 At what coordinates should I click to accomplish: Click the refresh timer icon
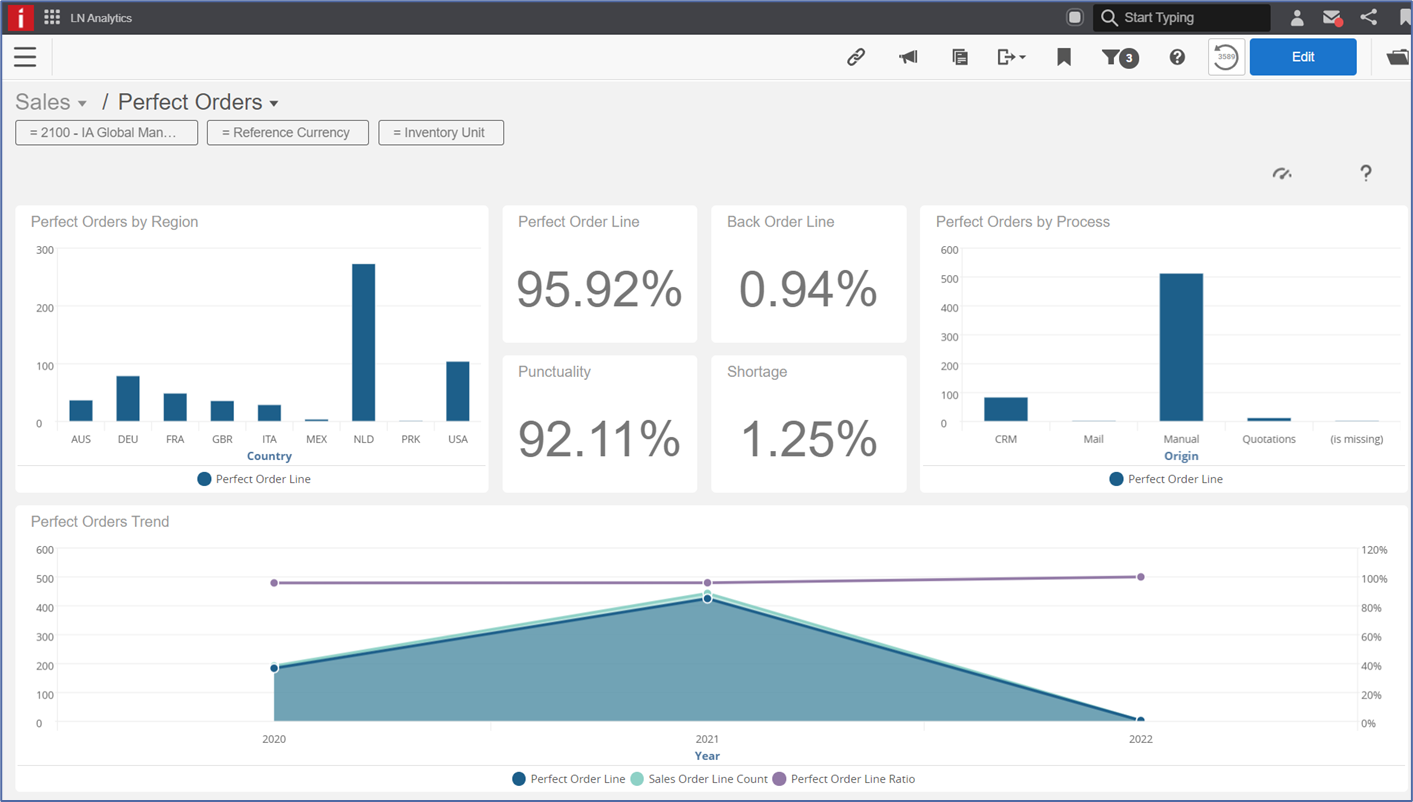pyautogui.click(x=1226, y=57)
